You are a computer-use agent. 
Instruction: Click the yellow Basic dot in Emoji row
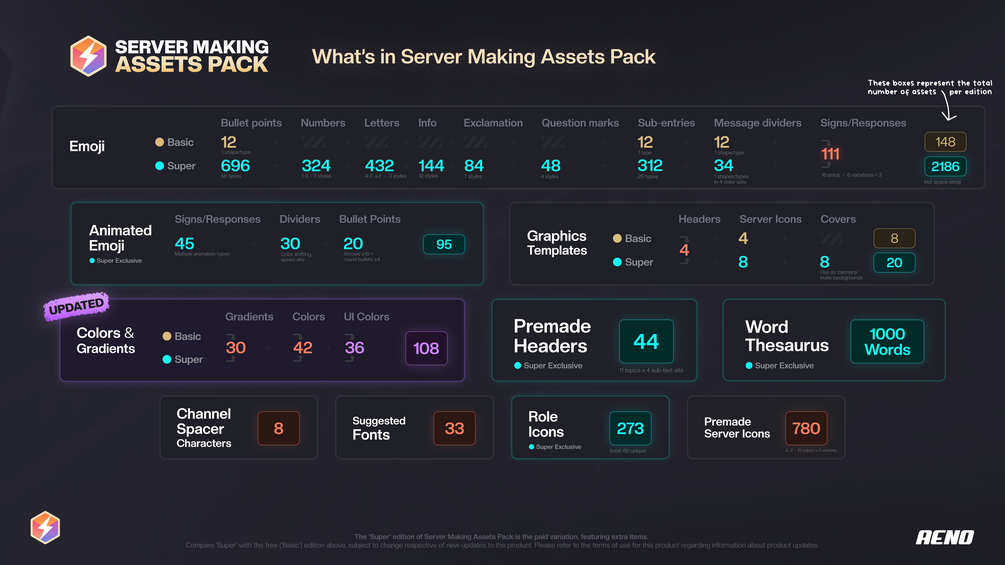[x=160, y=142]
